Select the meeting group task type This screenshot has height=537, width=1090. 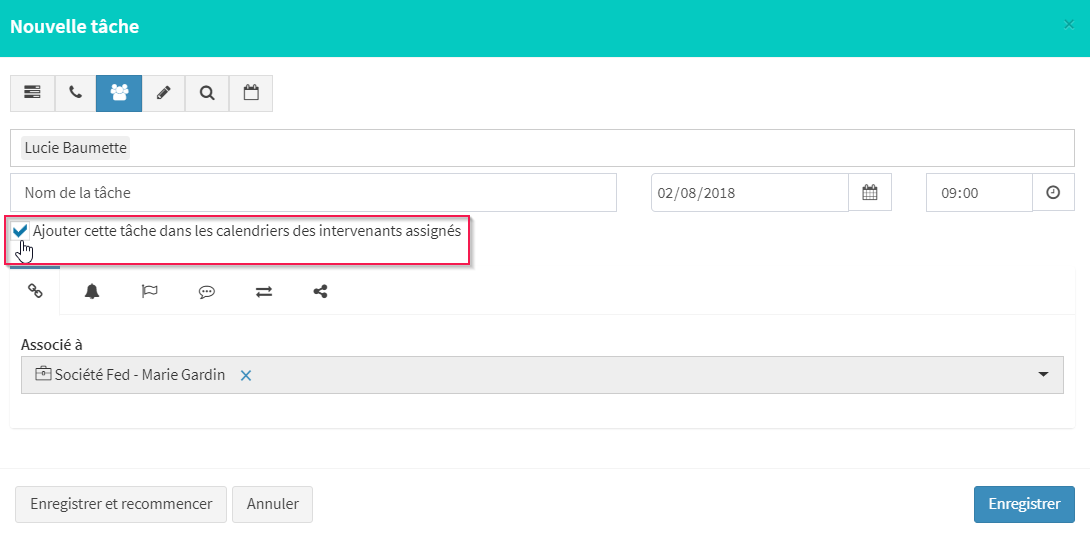click(119, 93)
